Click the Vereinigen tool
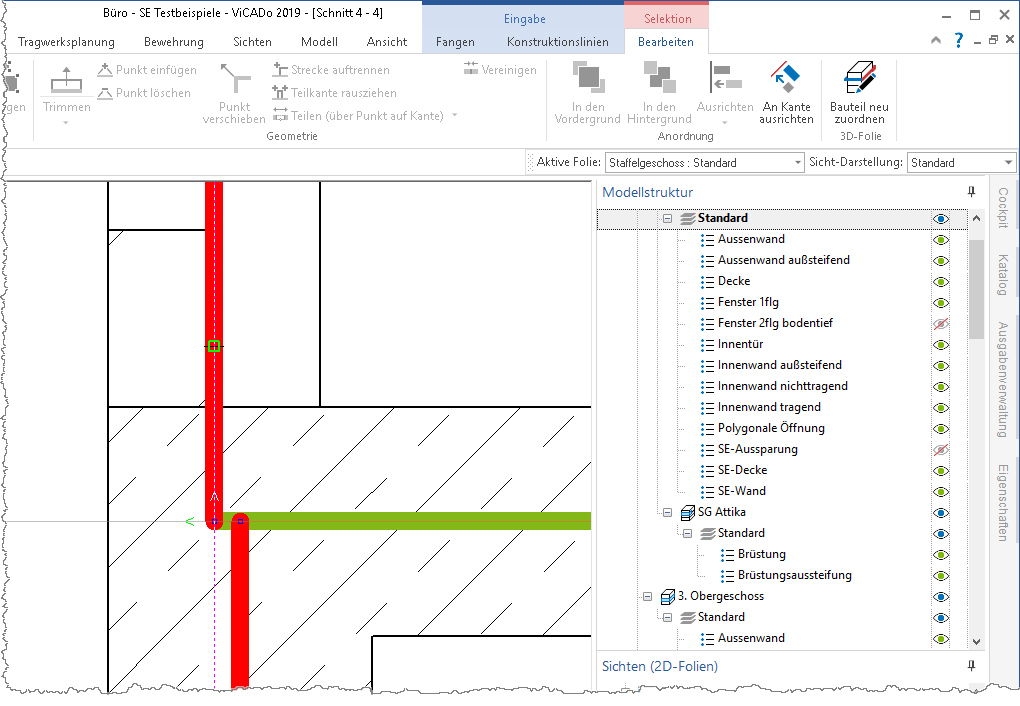This screenshot has height=706, width=1020. tap(500, 70)
